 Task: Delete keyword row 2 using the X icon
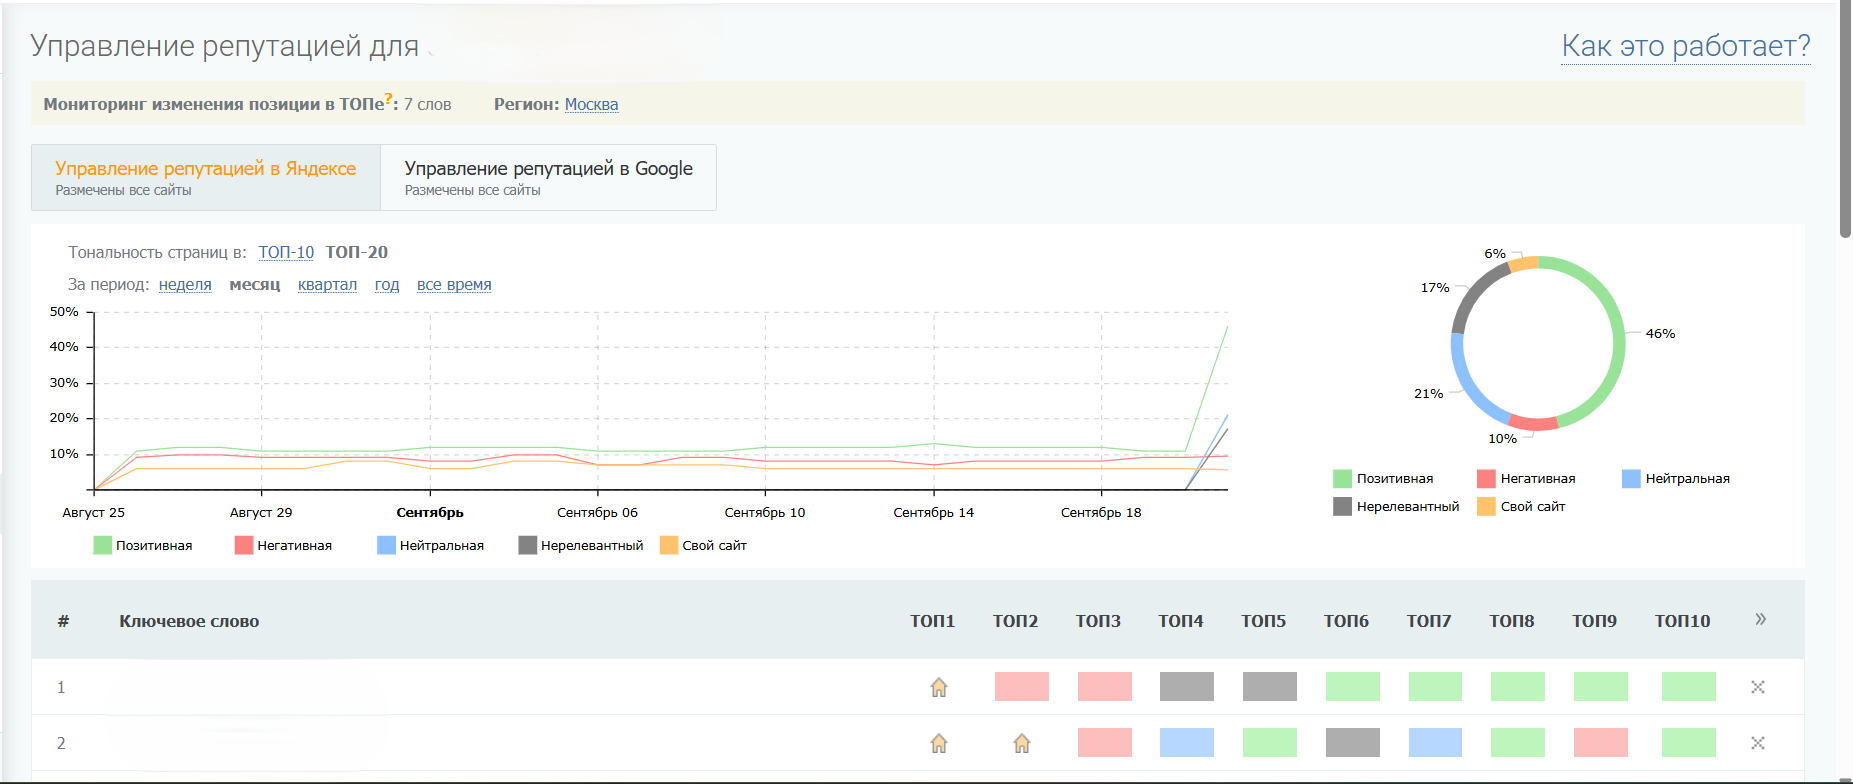(1757, 743)
